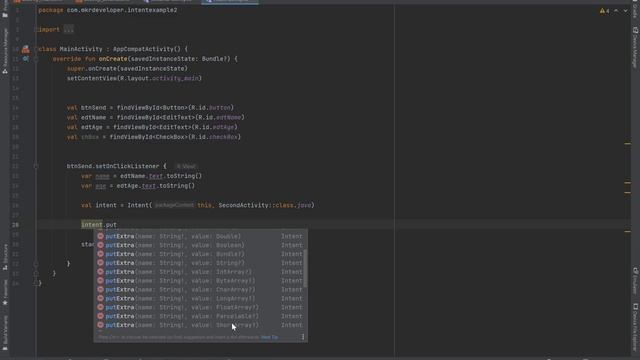Jump to the bottom warning stripe marker
The image size is (640, 360).
[627, 231]
